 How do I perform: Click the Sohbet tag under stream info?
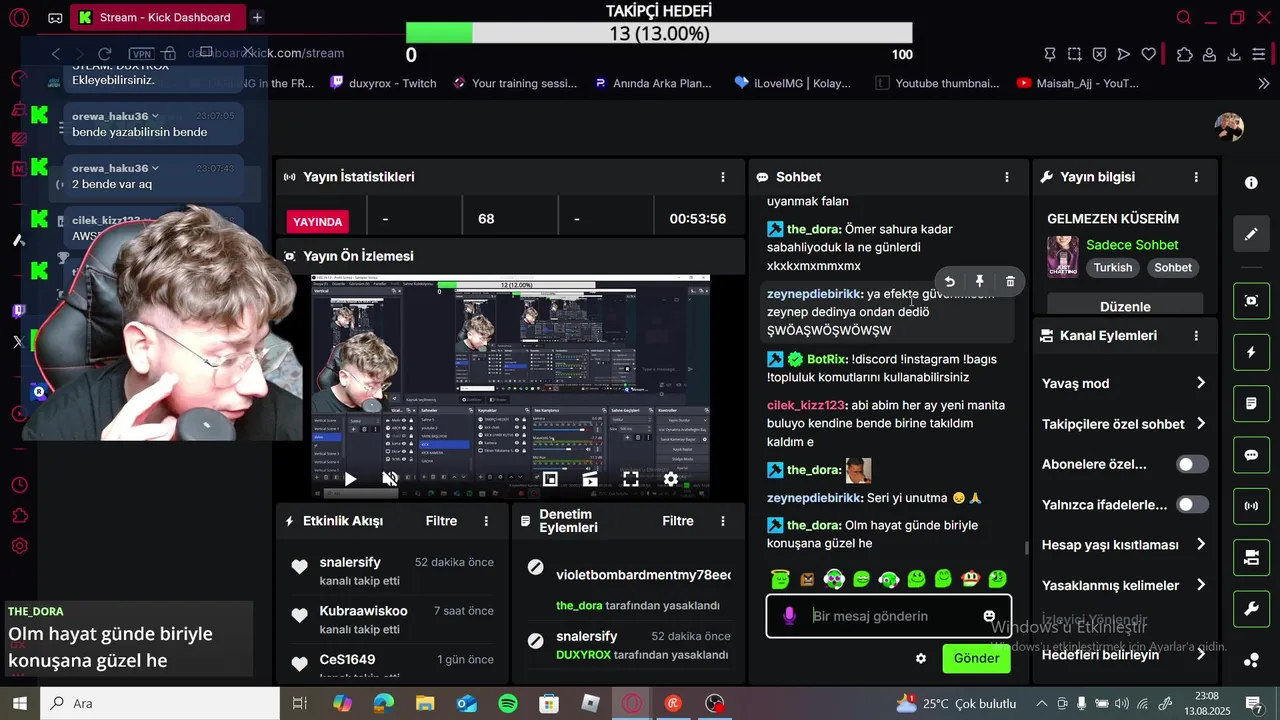tap(1173, 268)
